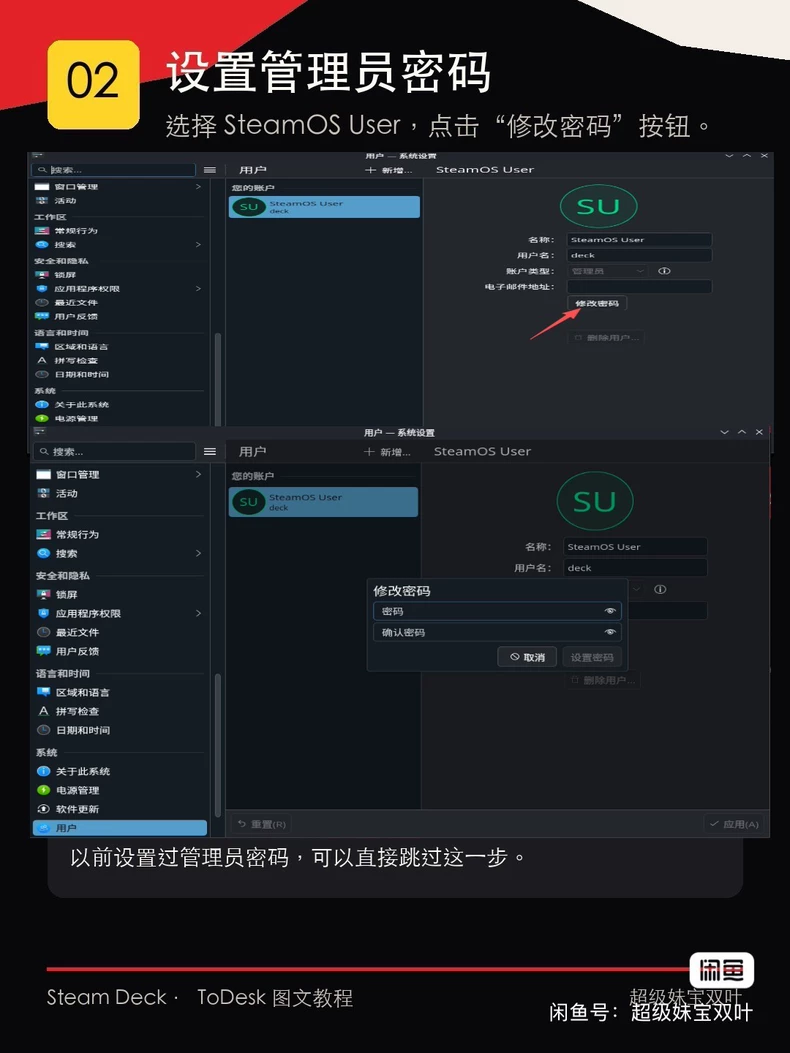
Task: Focus the 确认密码 input field
Action: (x=497, y=632)
